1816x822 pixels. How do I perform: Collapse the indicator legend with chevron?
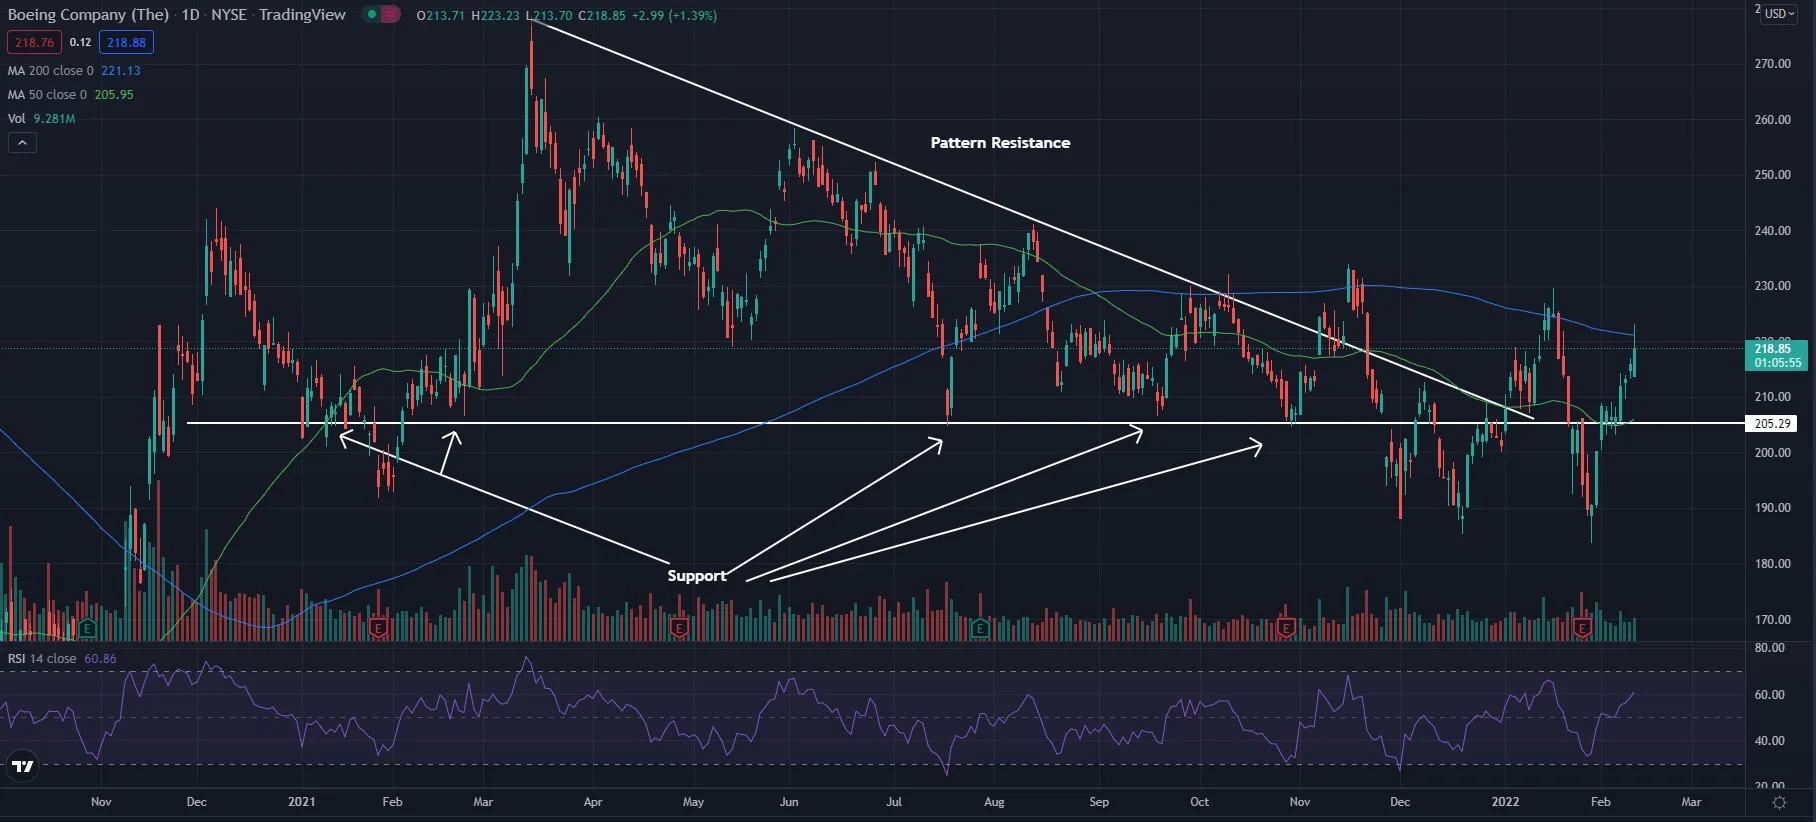tap(22, 142)
